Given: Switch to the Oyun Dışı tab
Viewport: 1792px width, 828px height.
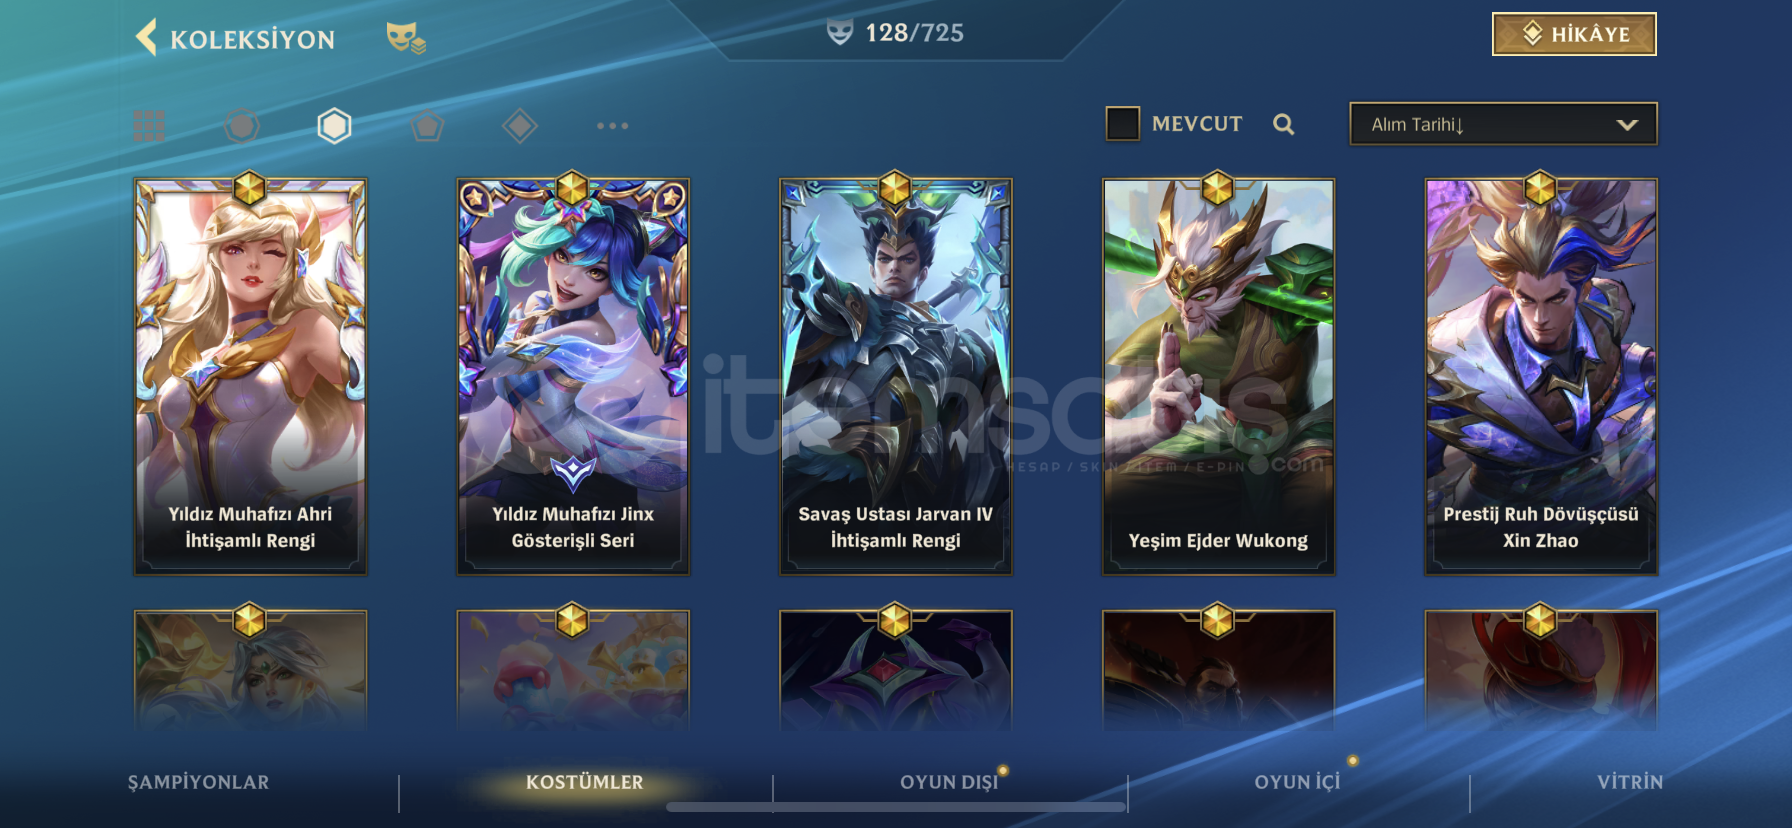Looking at the screenshot, I should click(x=949, y=782).
